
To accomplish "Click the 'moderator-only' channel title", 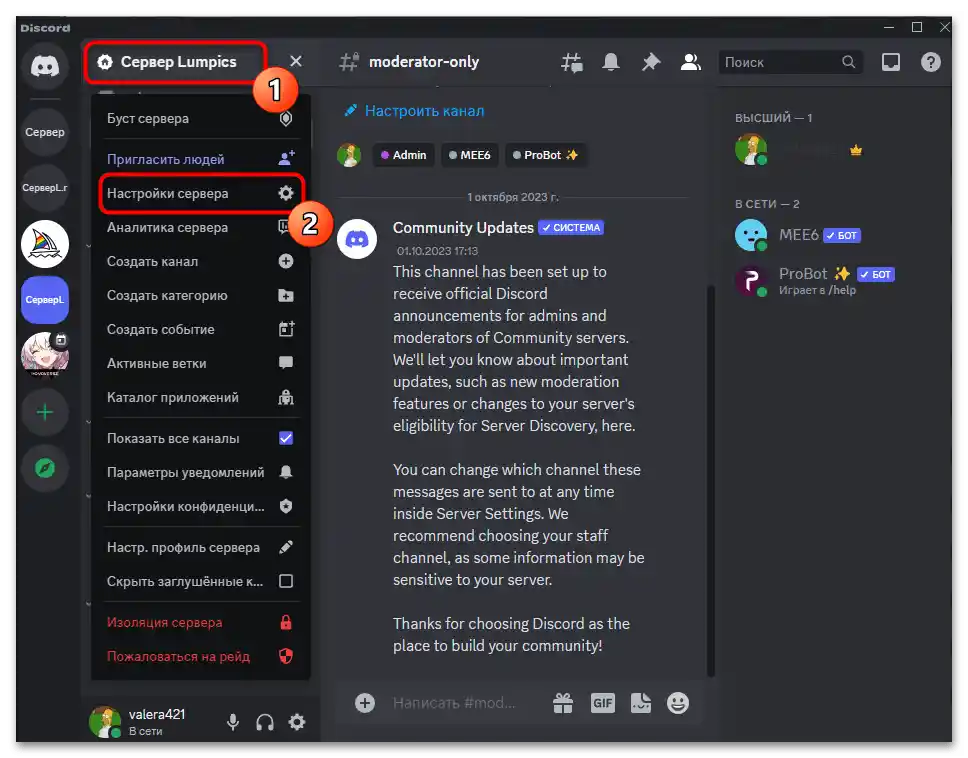I will [x=424, y=62].
